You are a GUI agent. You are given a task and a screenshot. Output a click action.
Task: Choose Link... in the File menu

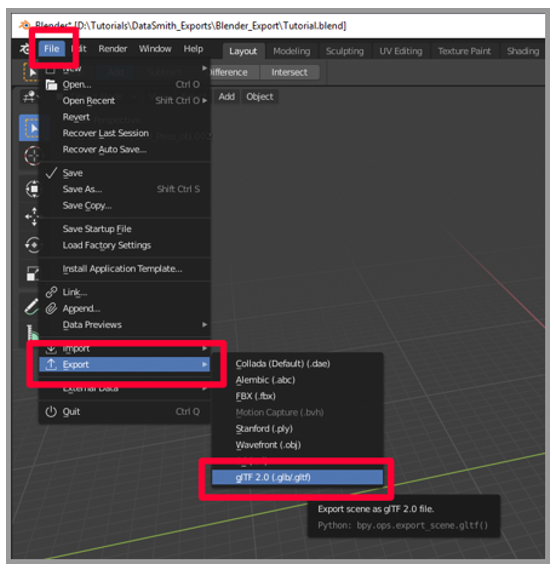tap(124, 292)
